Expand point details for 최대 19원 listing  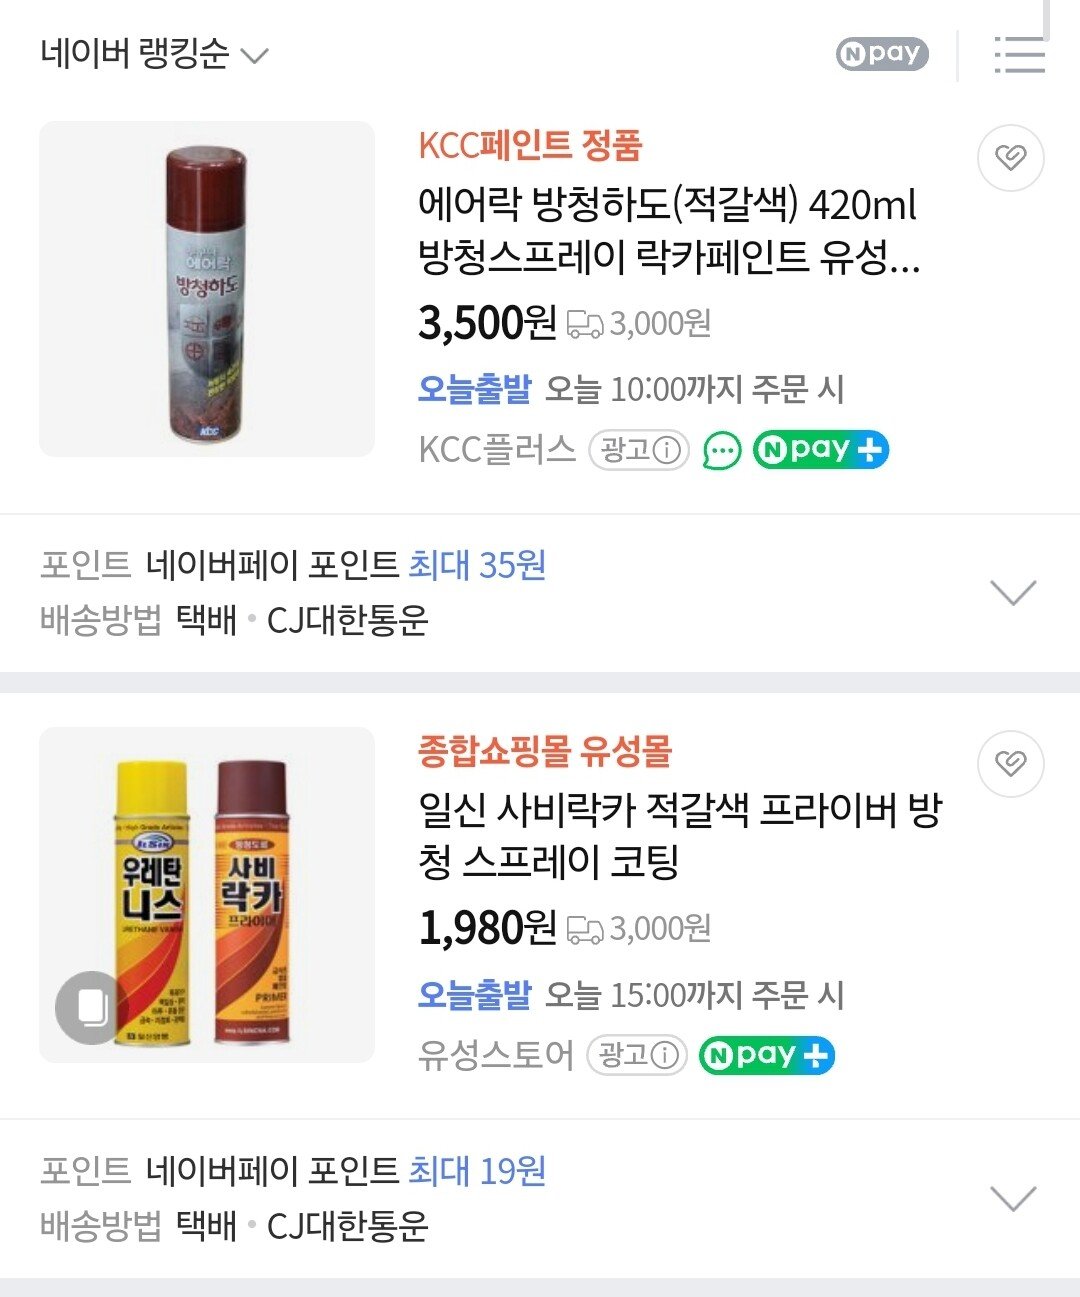point(1012,1198)
